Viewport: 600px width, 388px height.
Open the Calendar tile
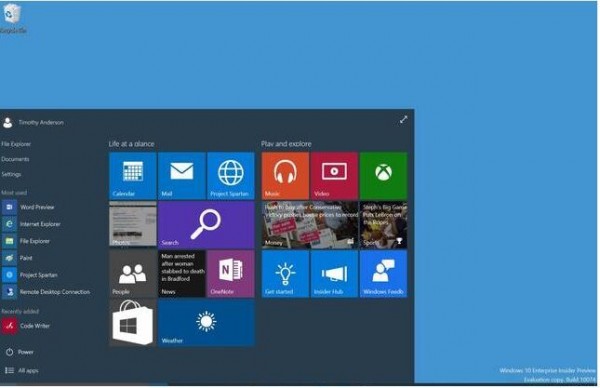133,176
